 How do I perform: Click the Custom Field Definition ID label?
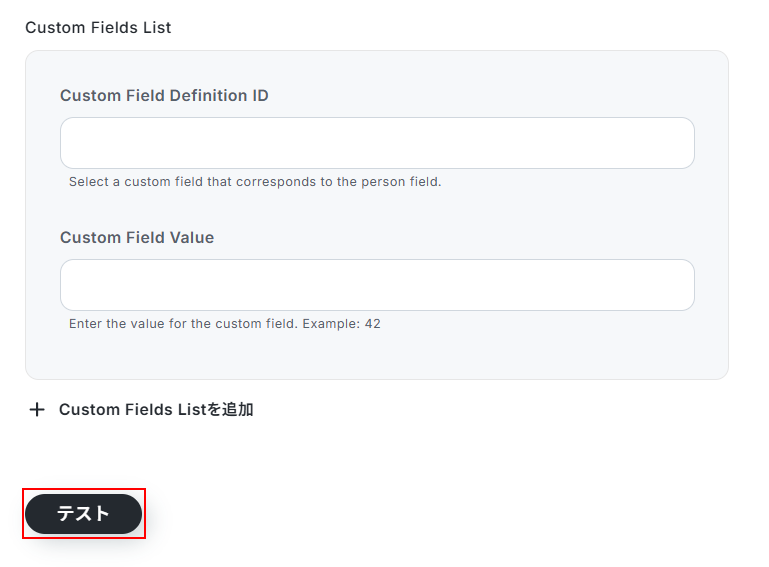point(164,96)
